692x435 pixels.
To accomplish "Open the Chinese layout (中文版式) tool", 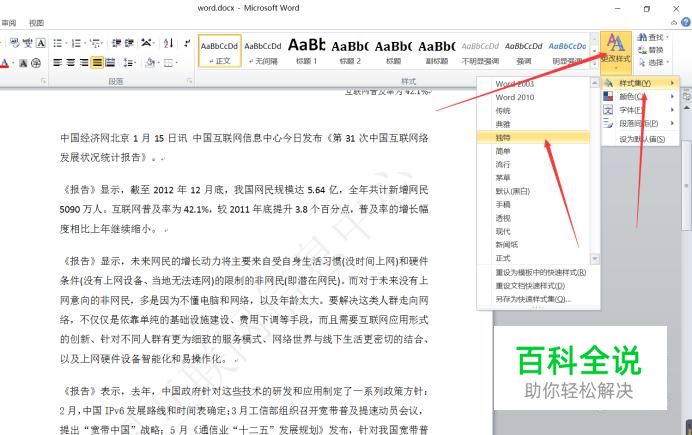I will 146,43.
